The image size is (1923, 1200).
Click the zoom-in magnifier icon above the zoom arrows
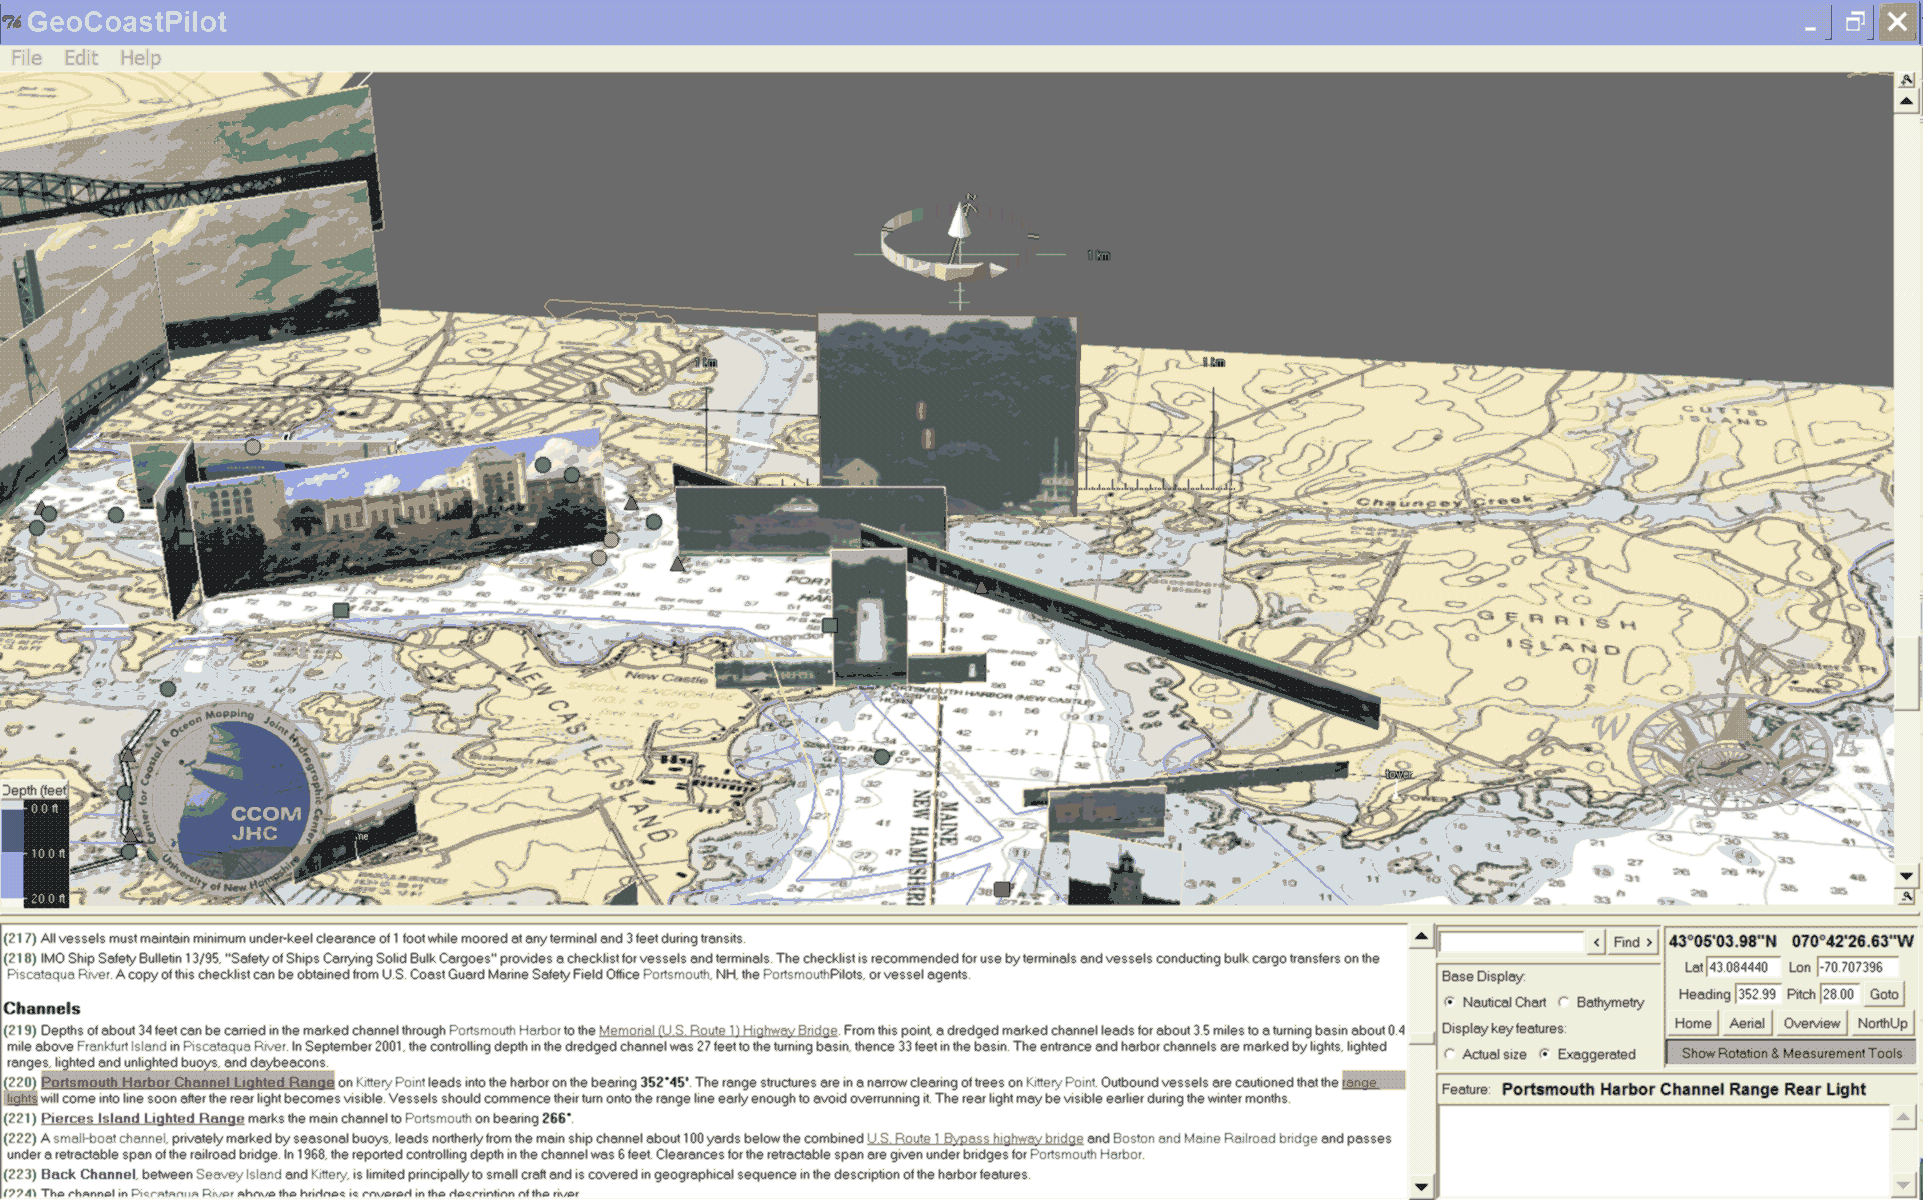1907,80
